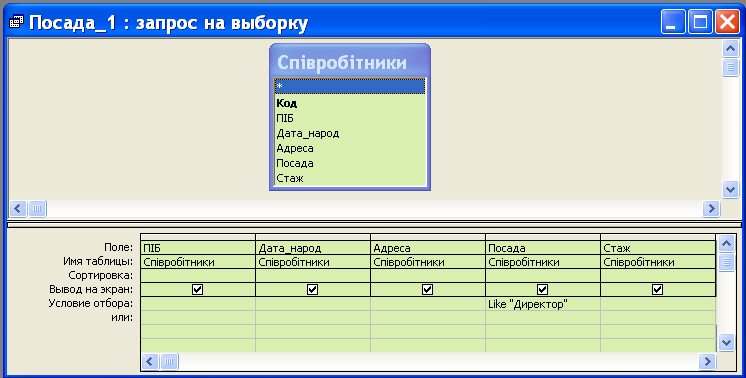This screenshot has width=746, height=378.
Task: Click the Условие отбора row label
Action: (x=91, y=303)
